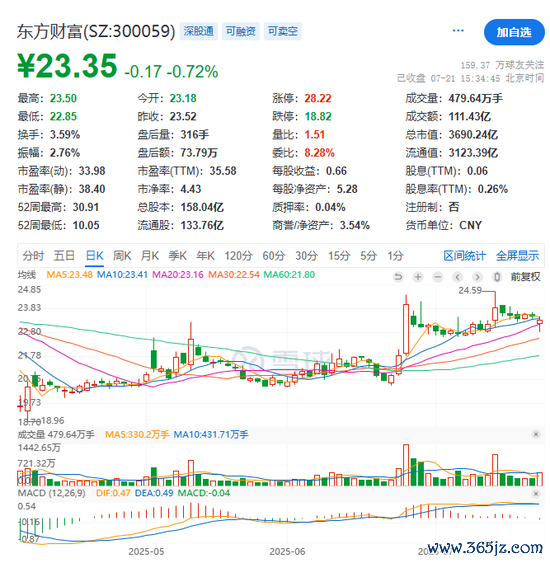Click the MA5:23.48 legend label
This screenshot has width=550, height=563.
pyautogui.click(x=70, y=275)
